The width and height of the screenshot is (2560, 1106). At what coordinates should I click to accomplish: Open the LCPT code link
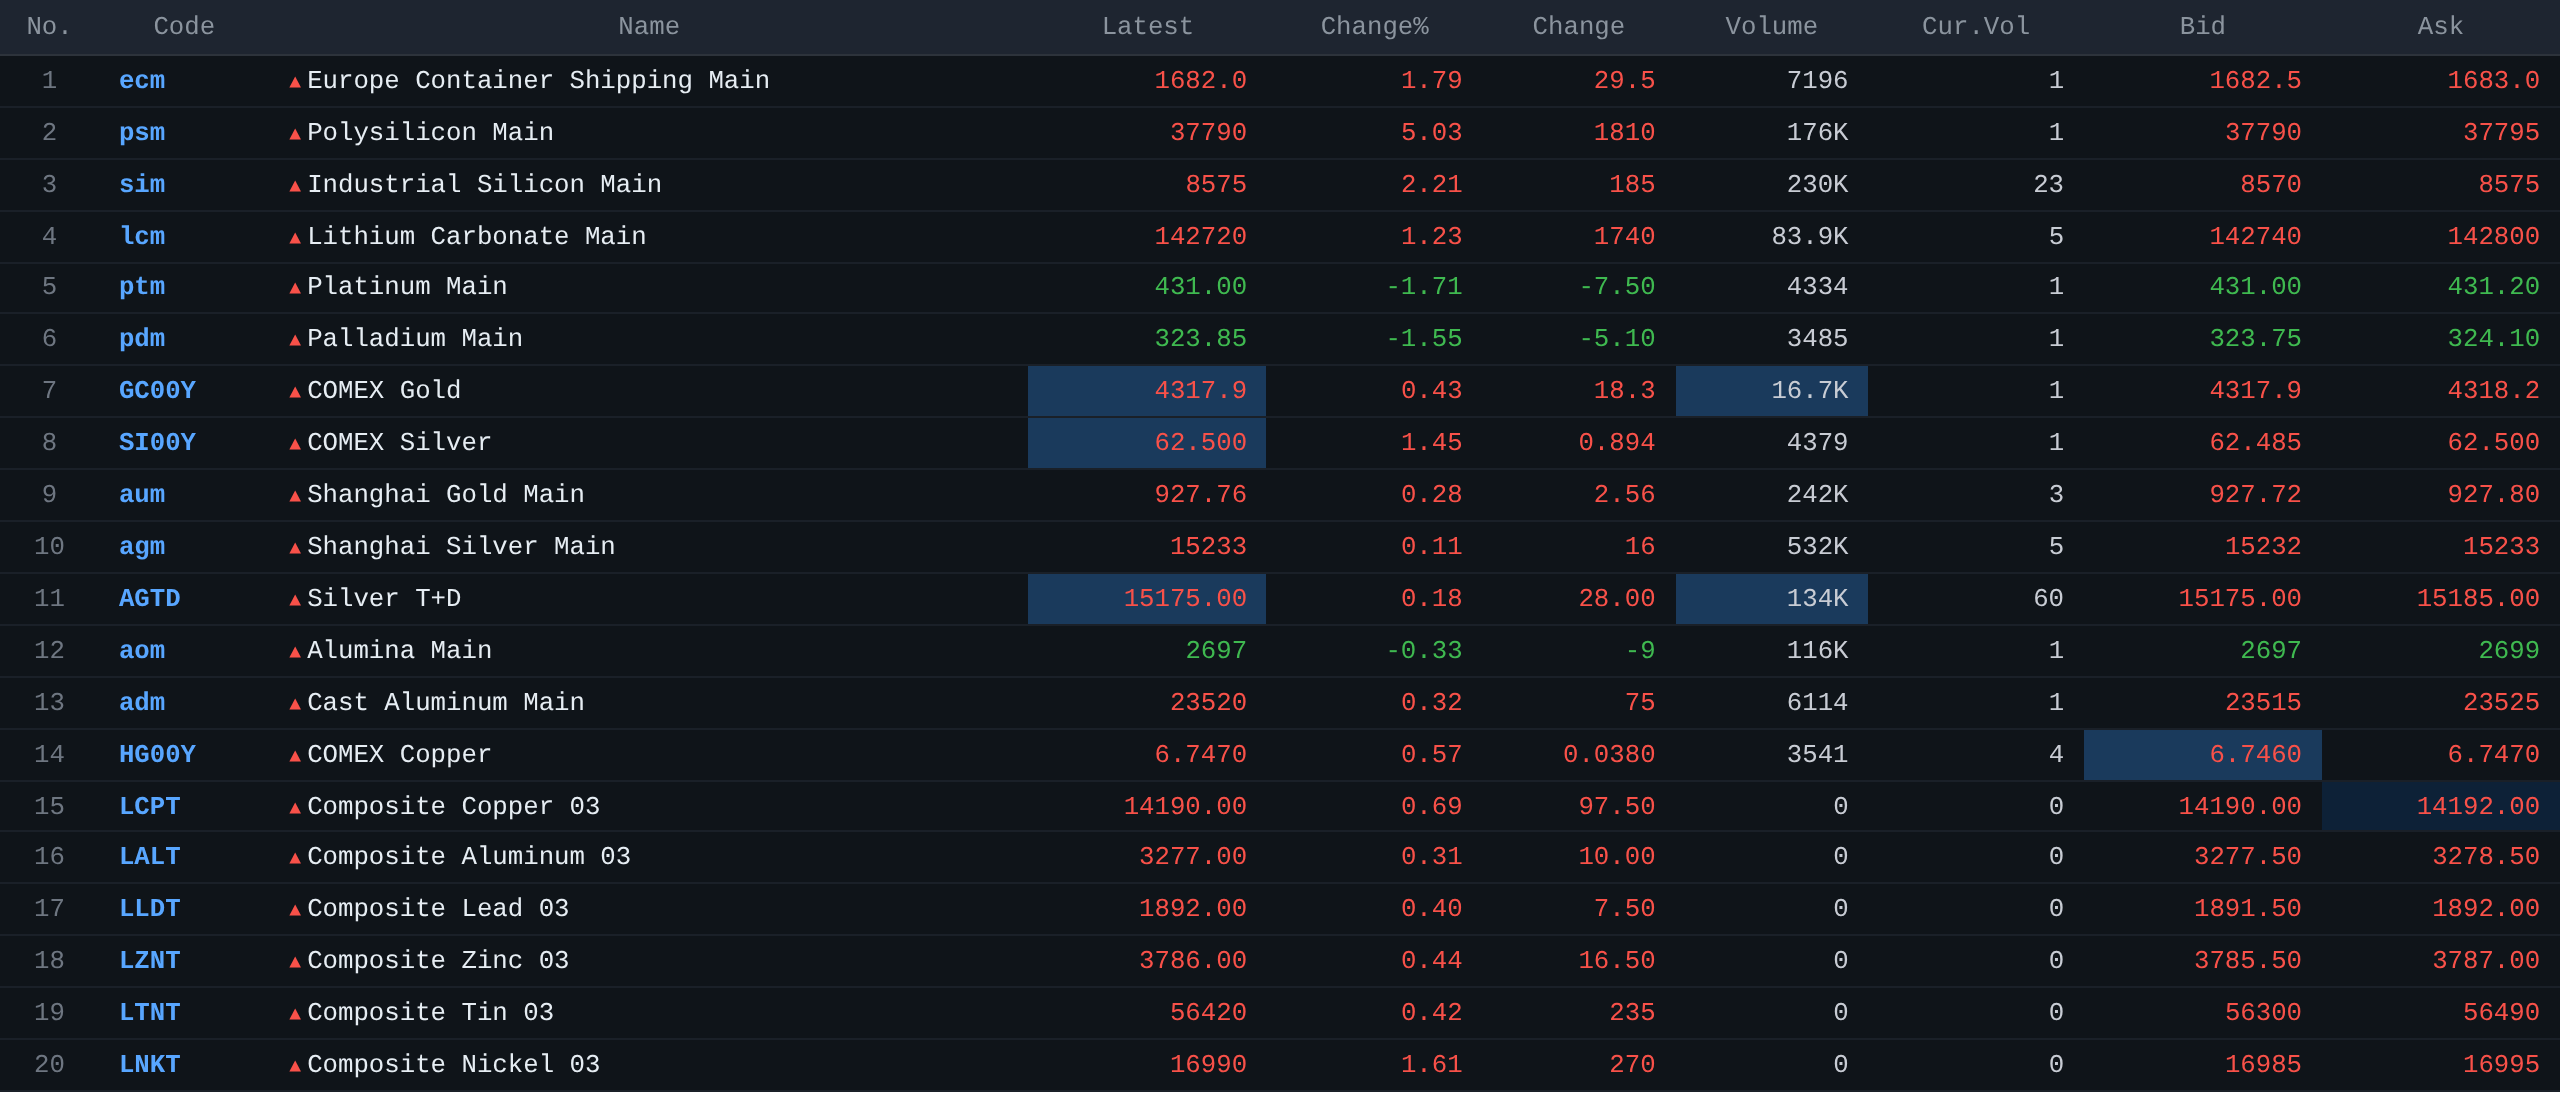(150, 807)
